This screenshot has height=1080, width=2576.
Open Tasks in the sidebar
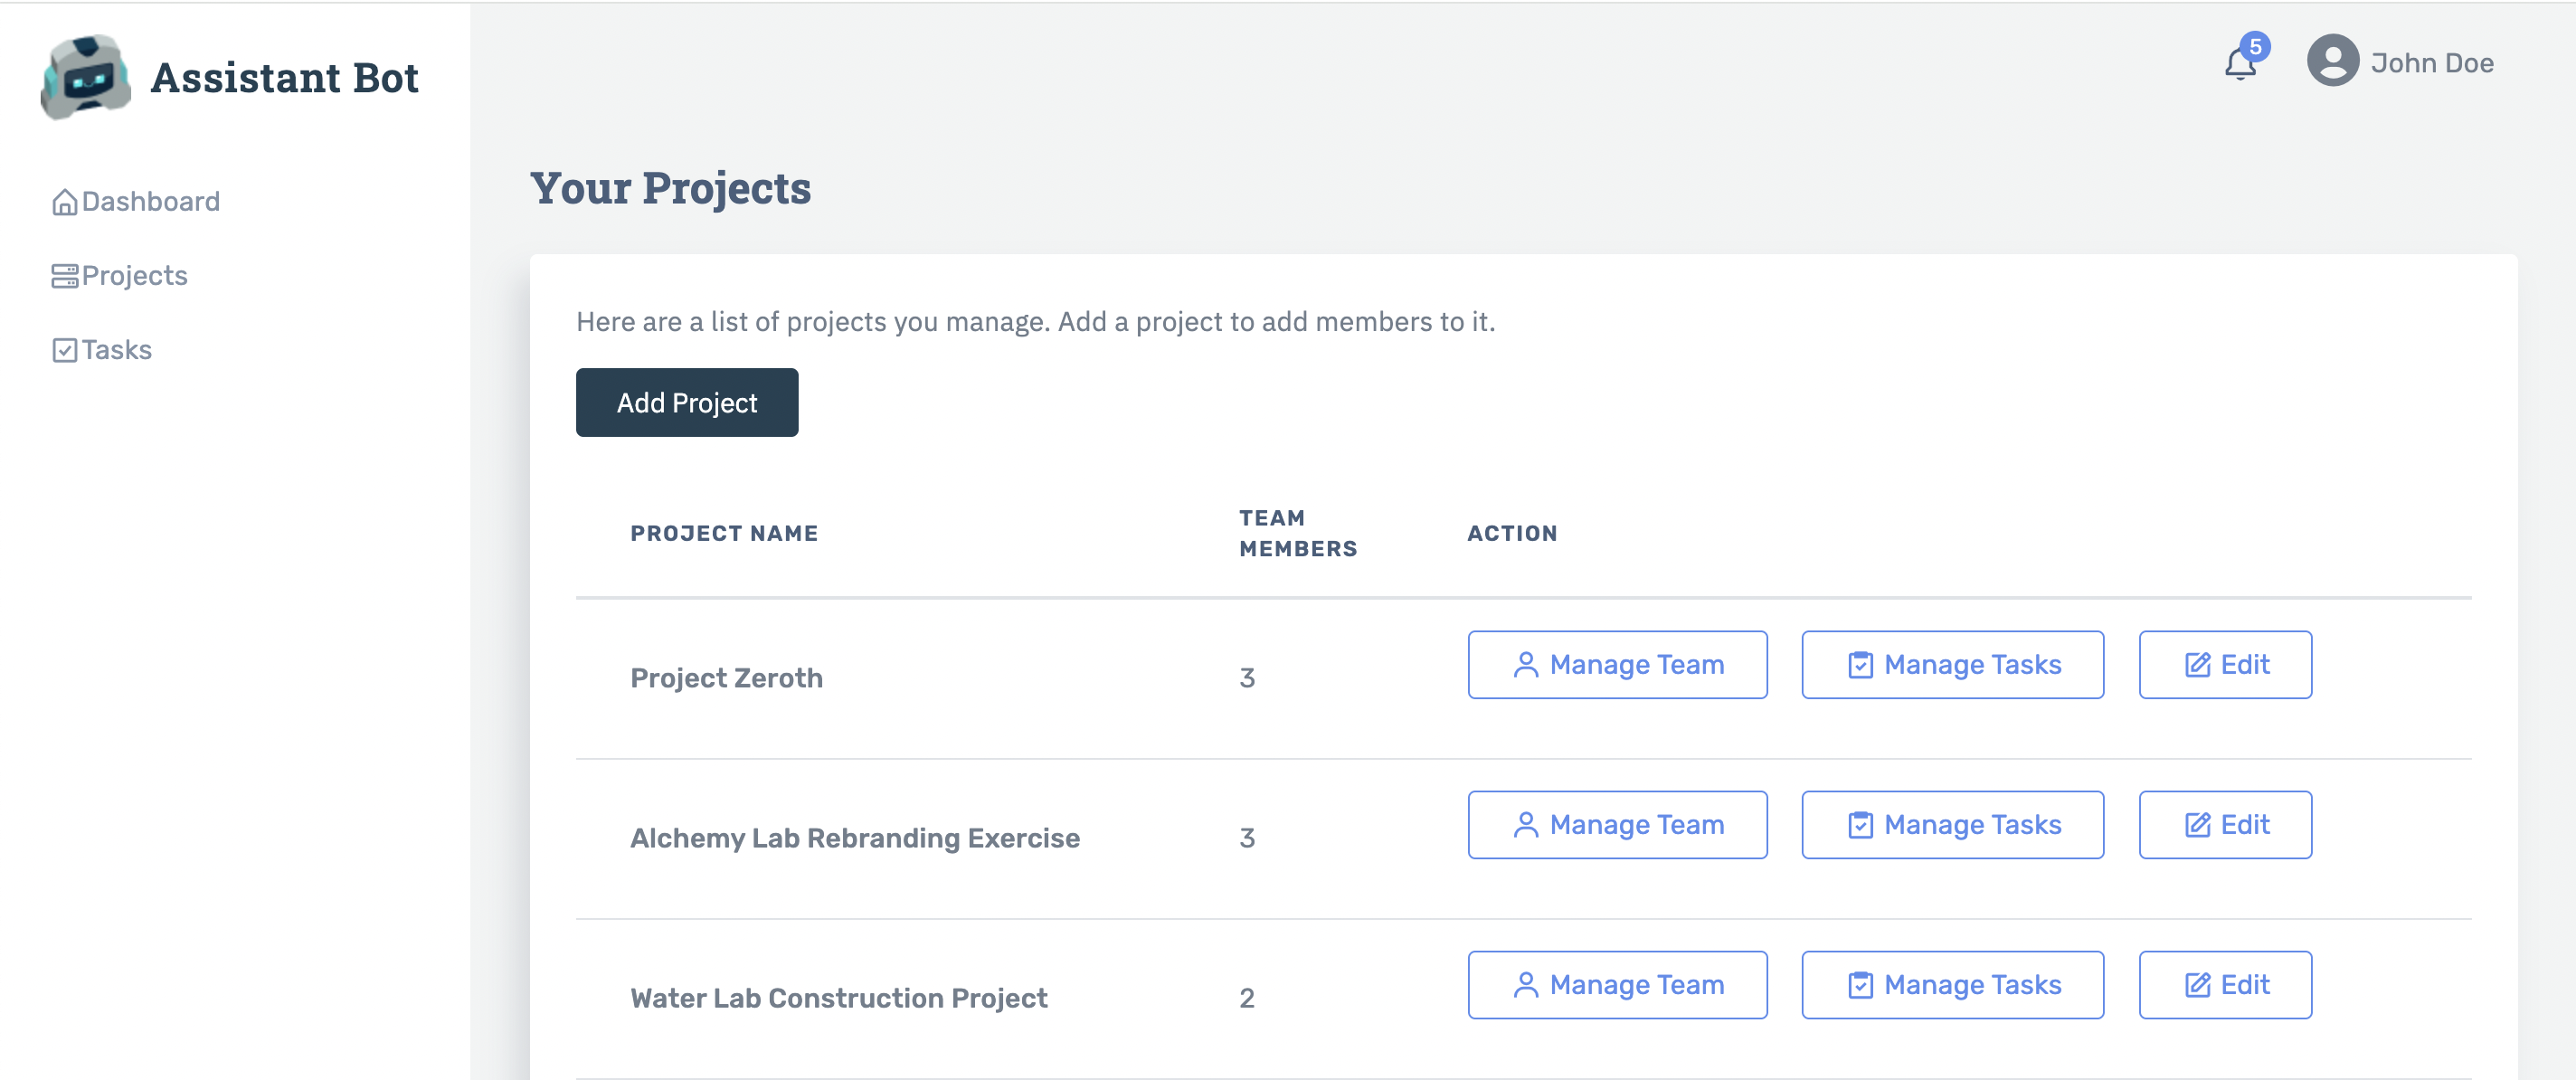pos(102,350)
